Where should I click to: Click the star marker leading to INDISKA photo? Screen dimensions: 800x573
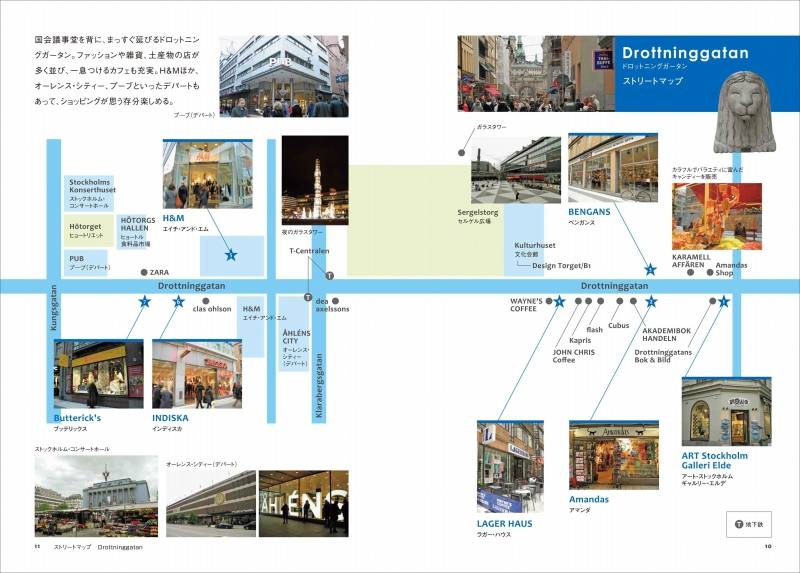178,302
